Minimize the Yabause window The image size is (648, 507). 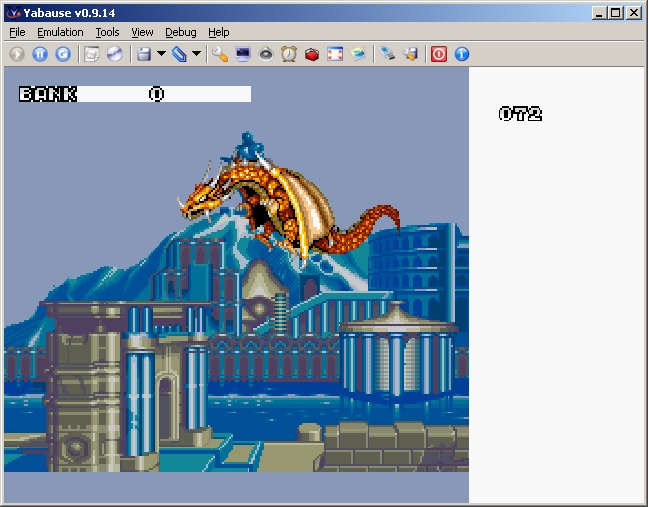599,13
